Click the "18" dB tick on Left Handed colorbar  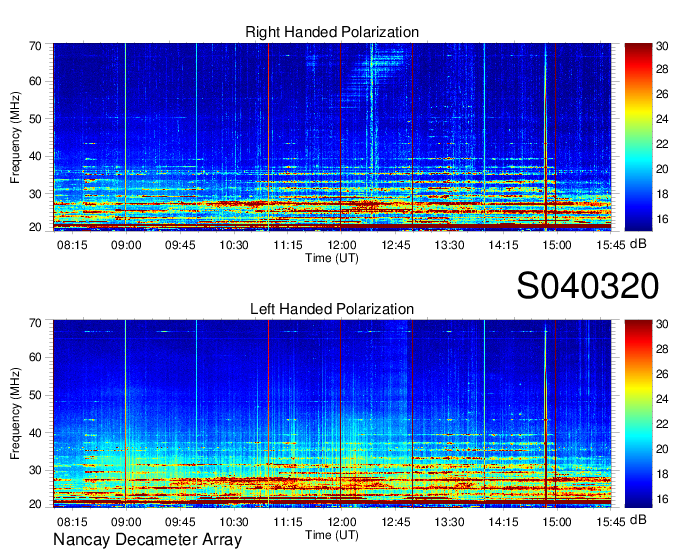[x=662, y=474]
